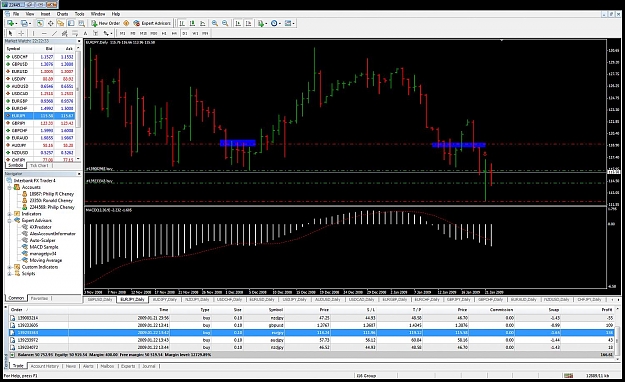This screenshot has height=382, width=625.
Task: Launch MetaEditor from the toolbar icon
Action: (126, 23)
